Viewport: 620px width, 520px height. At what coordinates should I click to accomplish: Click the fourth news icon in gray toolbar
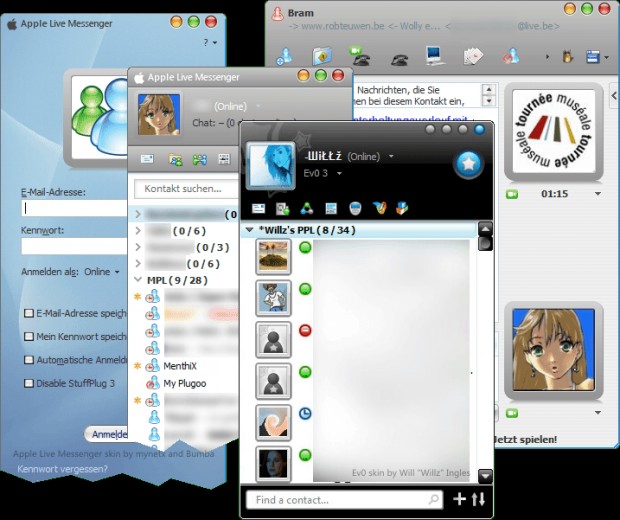[224, 159]
